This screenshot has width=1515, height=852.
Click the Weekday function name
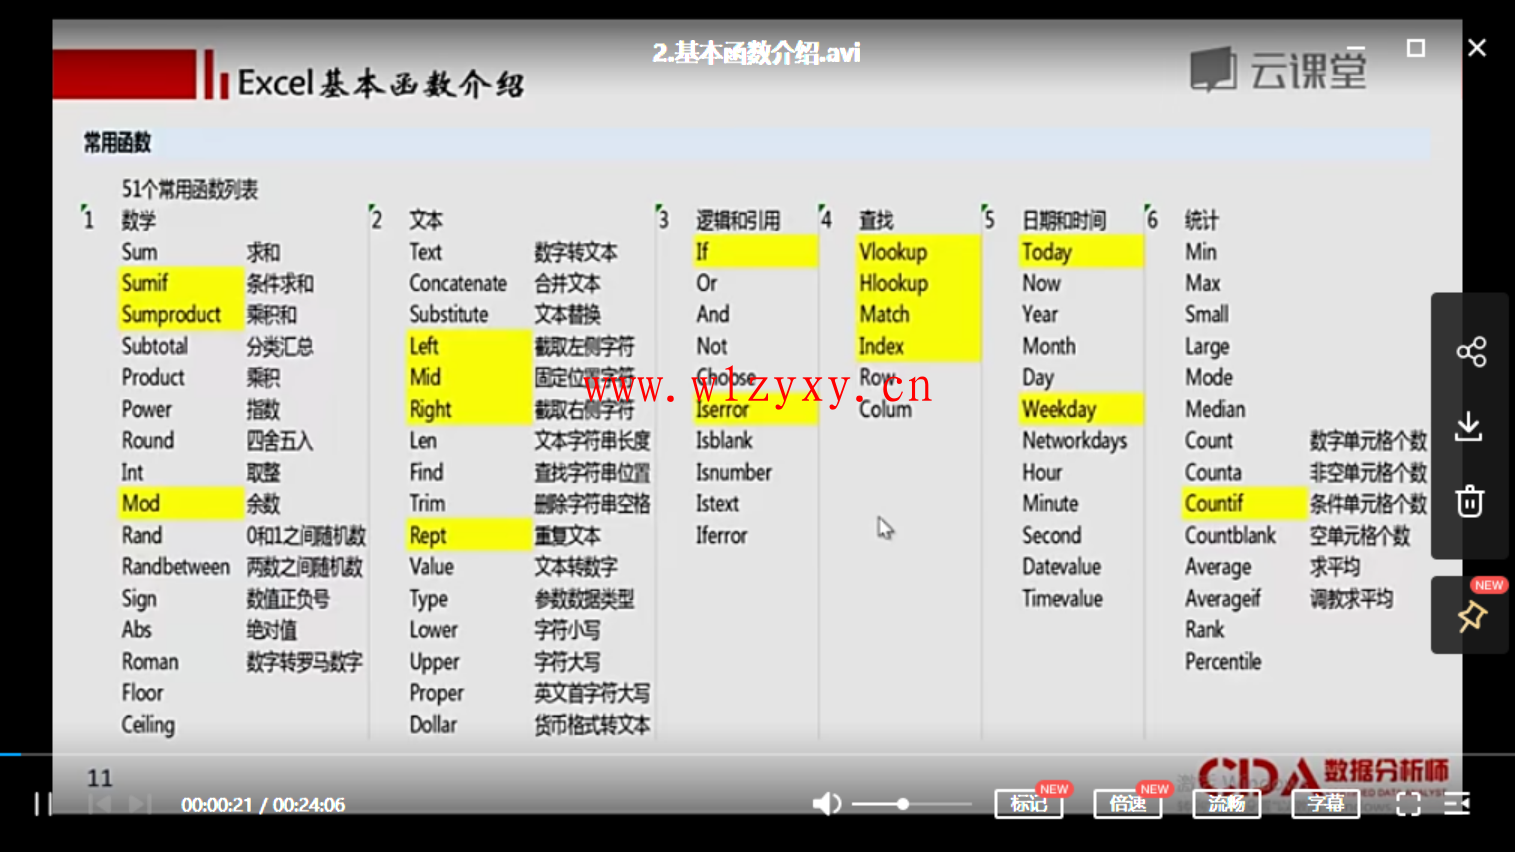click(x=1059, y=410)
